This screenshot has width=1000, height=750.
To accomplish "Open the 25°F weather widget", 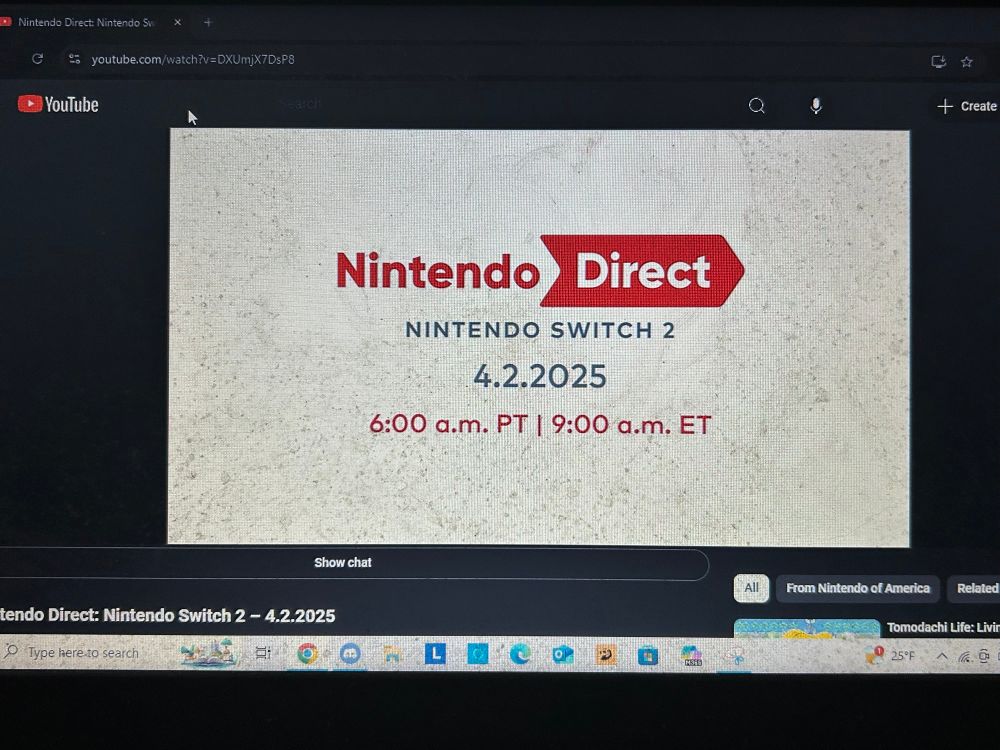I will (890, 655).
